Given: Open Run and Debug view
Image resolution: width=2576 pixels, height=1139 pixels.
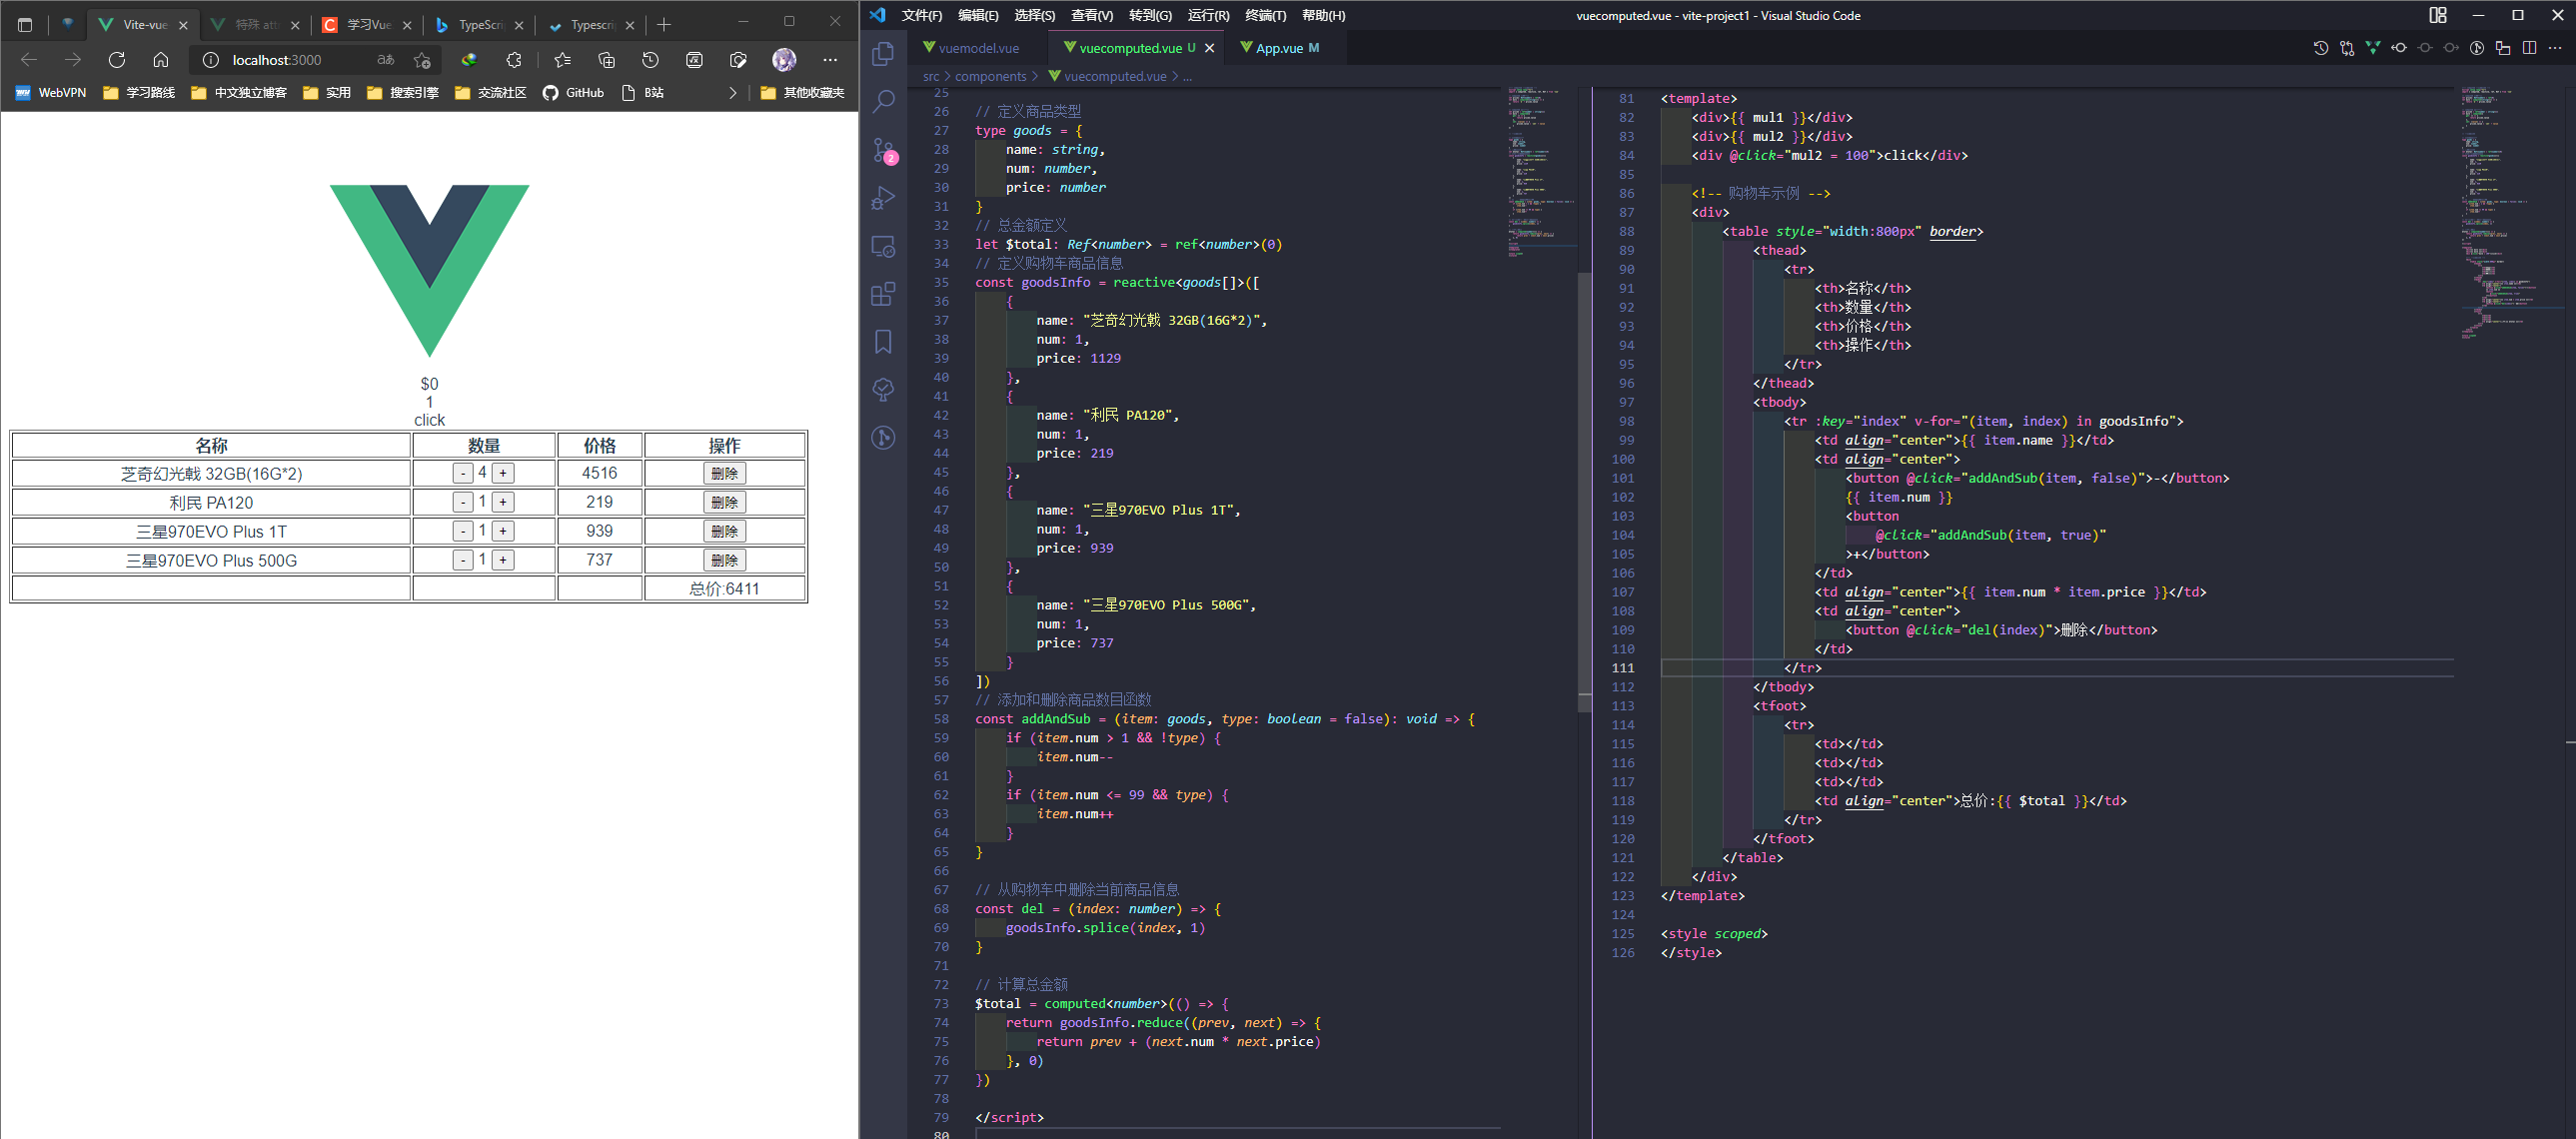Looking at the screenshot, I should click(883, 198).
